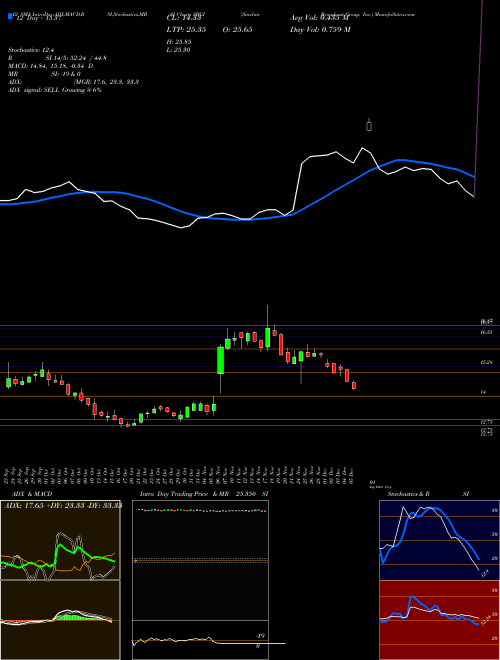Open the ADX indicator panel
The height and width of the screenshot is (660, 500).
[60, 540]
